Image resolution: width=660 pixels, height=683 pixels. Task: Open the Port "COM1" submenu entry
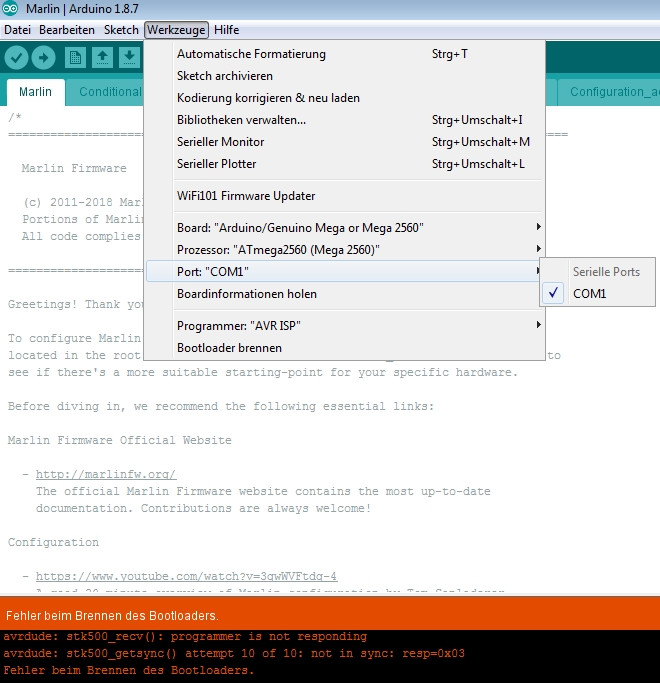[x=344, y=271]
